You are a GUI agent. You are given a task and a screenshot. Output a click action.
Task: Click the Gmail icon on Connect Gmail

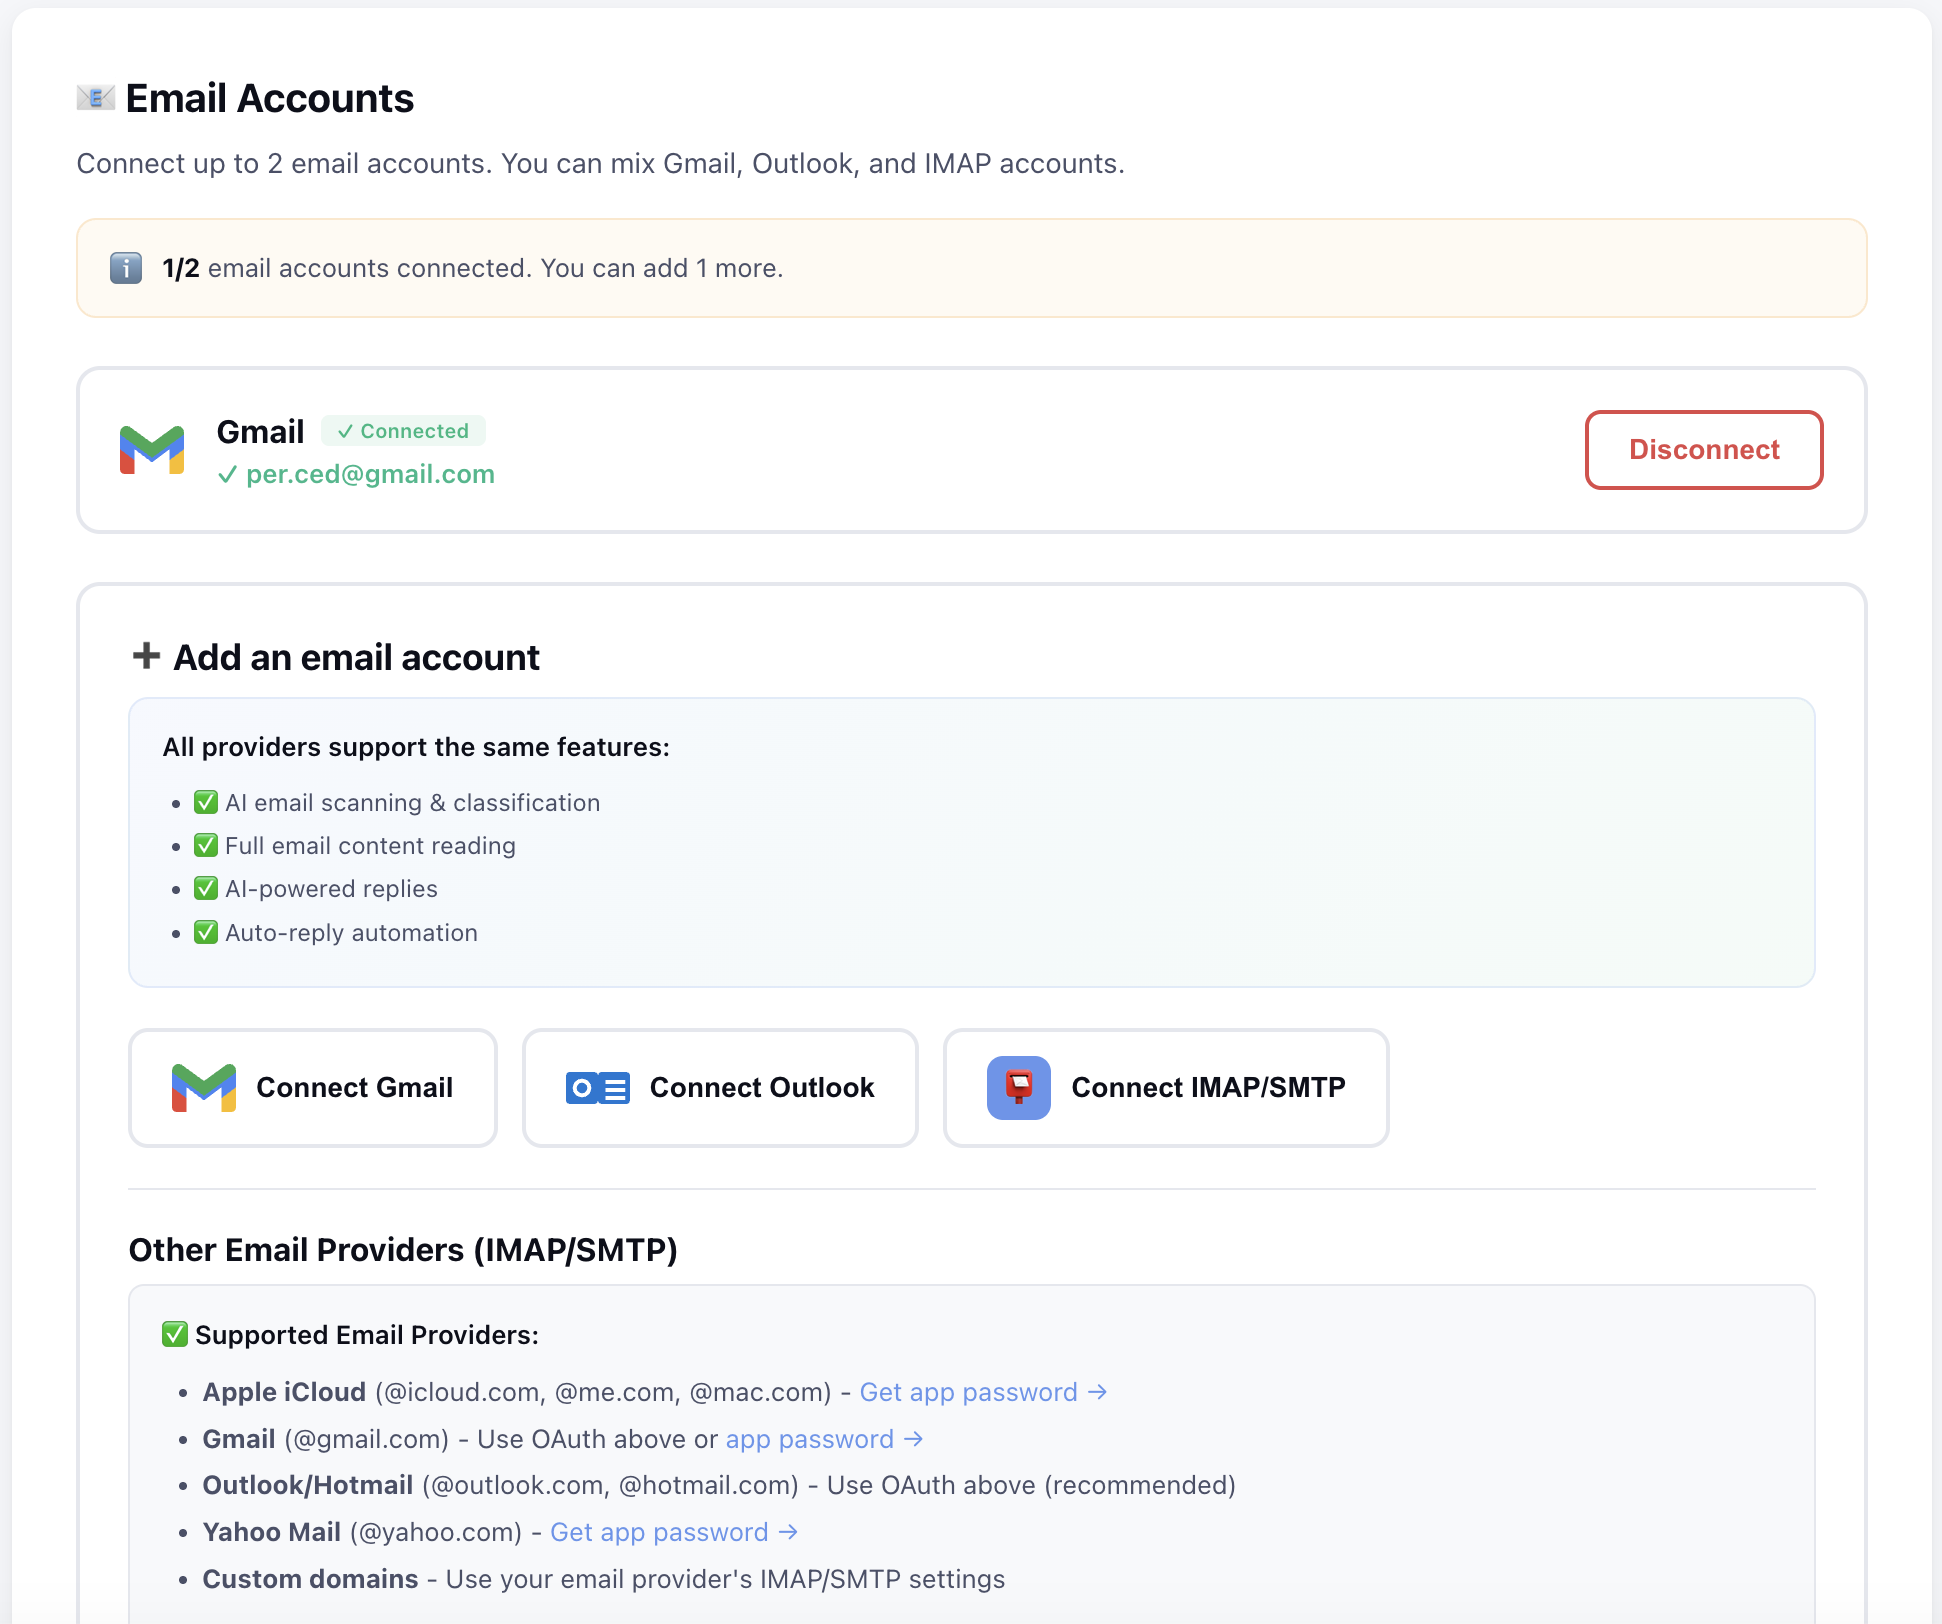click(204, 1088)
